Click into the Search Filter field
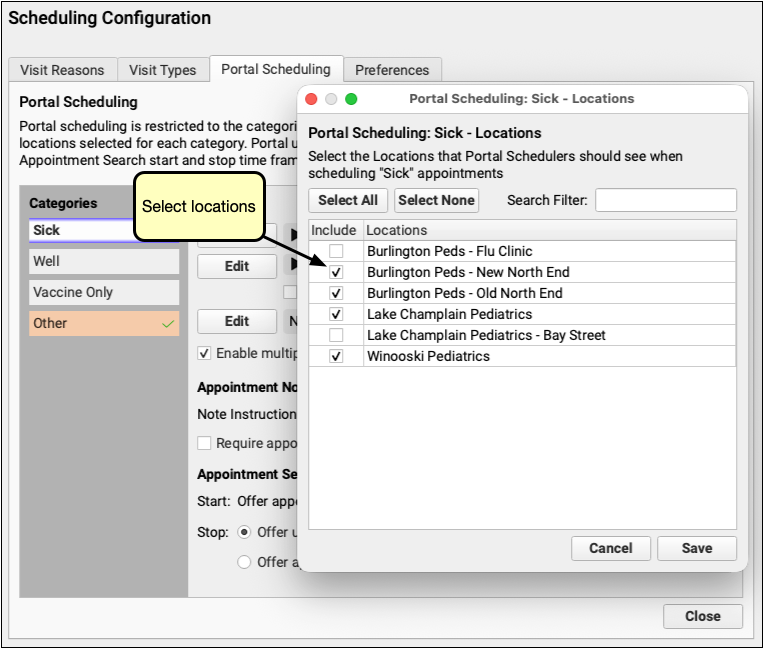This screenshot has height=648, width=763. coord(665,200)
